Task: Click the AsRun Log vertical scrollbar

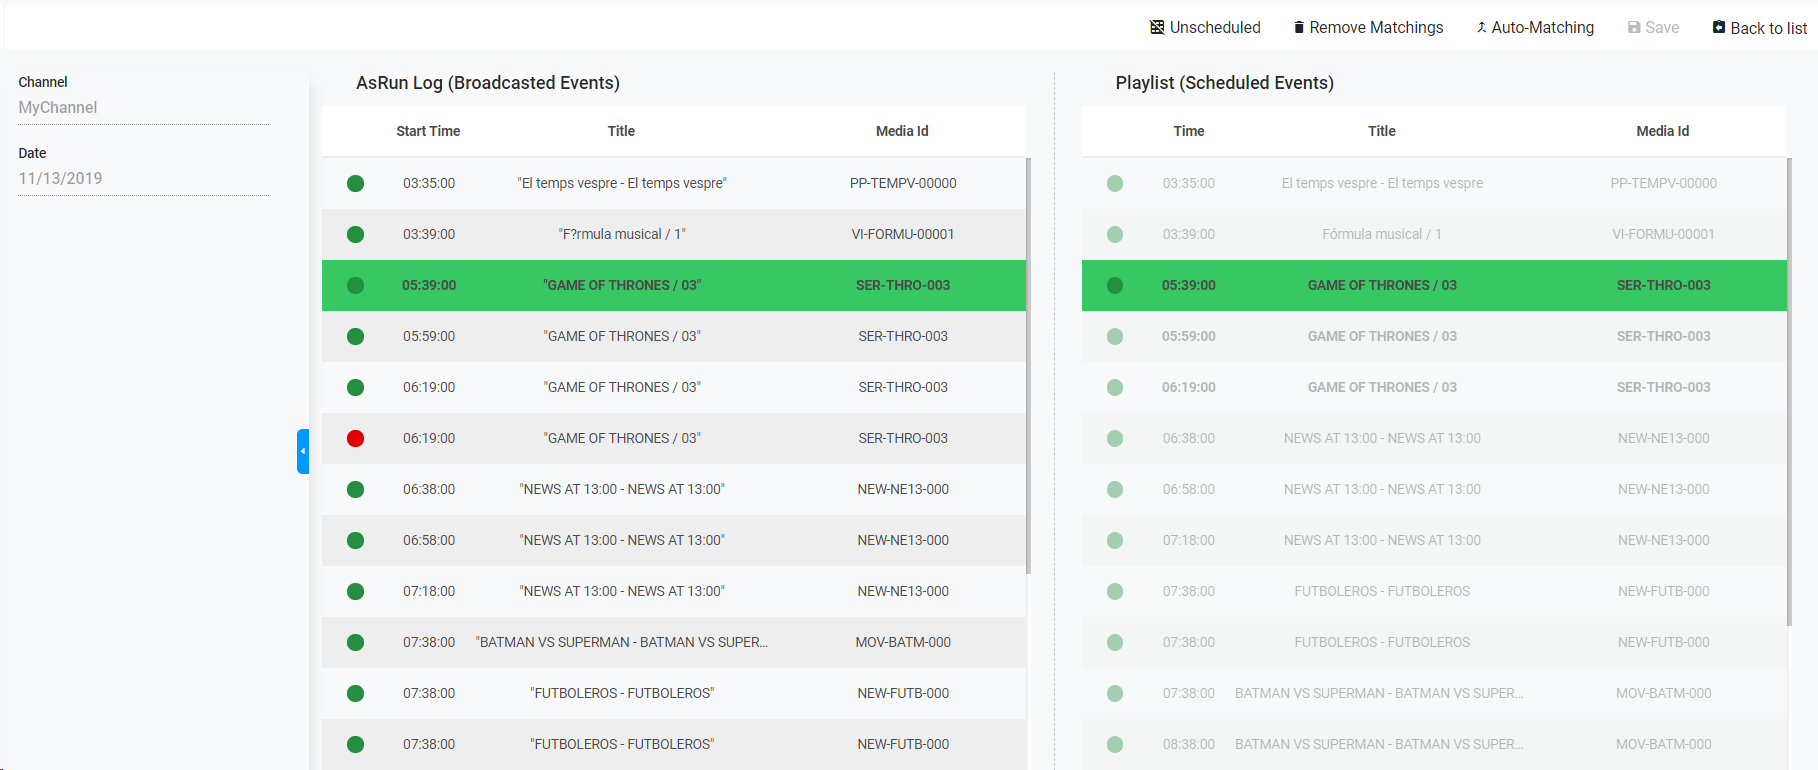Action: click(x=1028, y=365)
